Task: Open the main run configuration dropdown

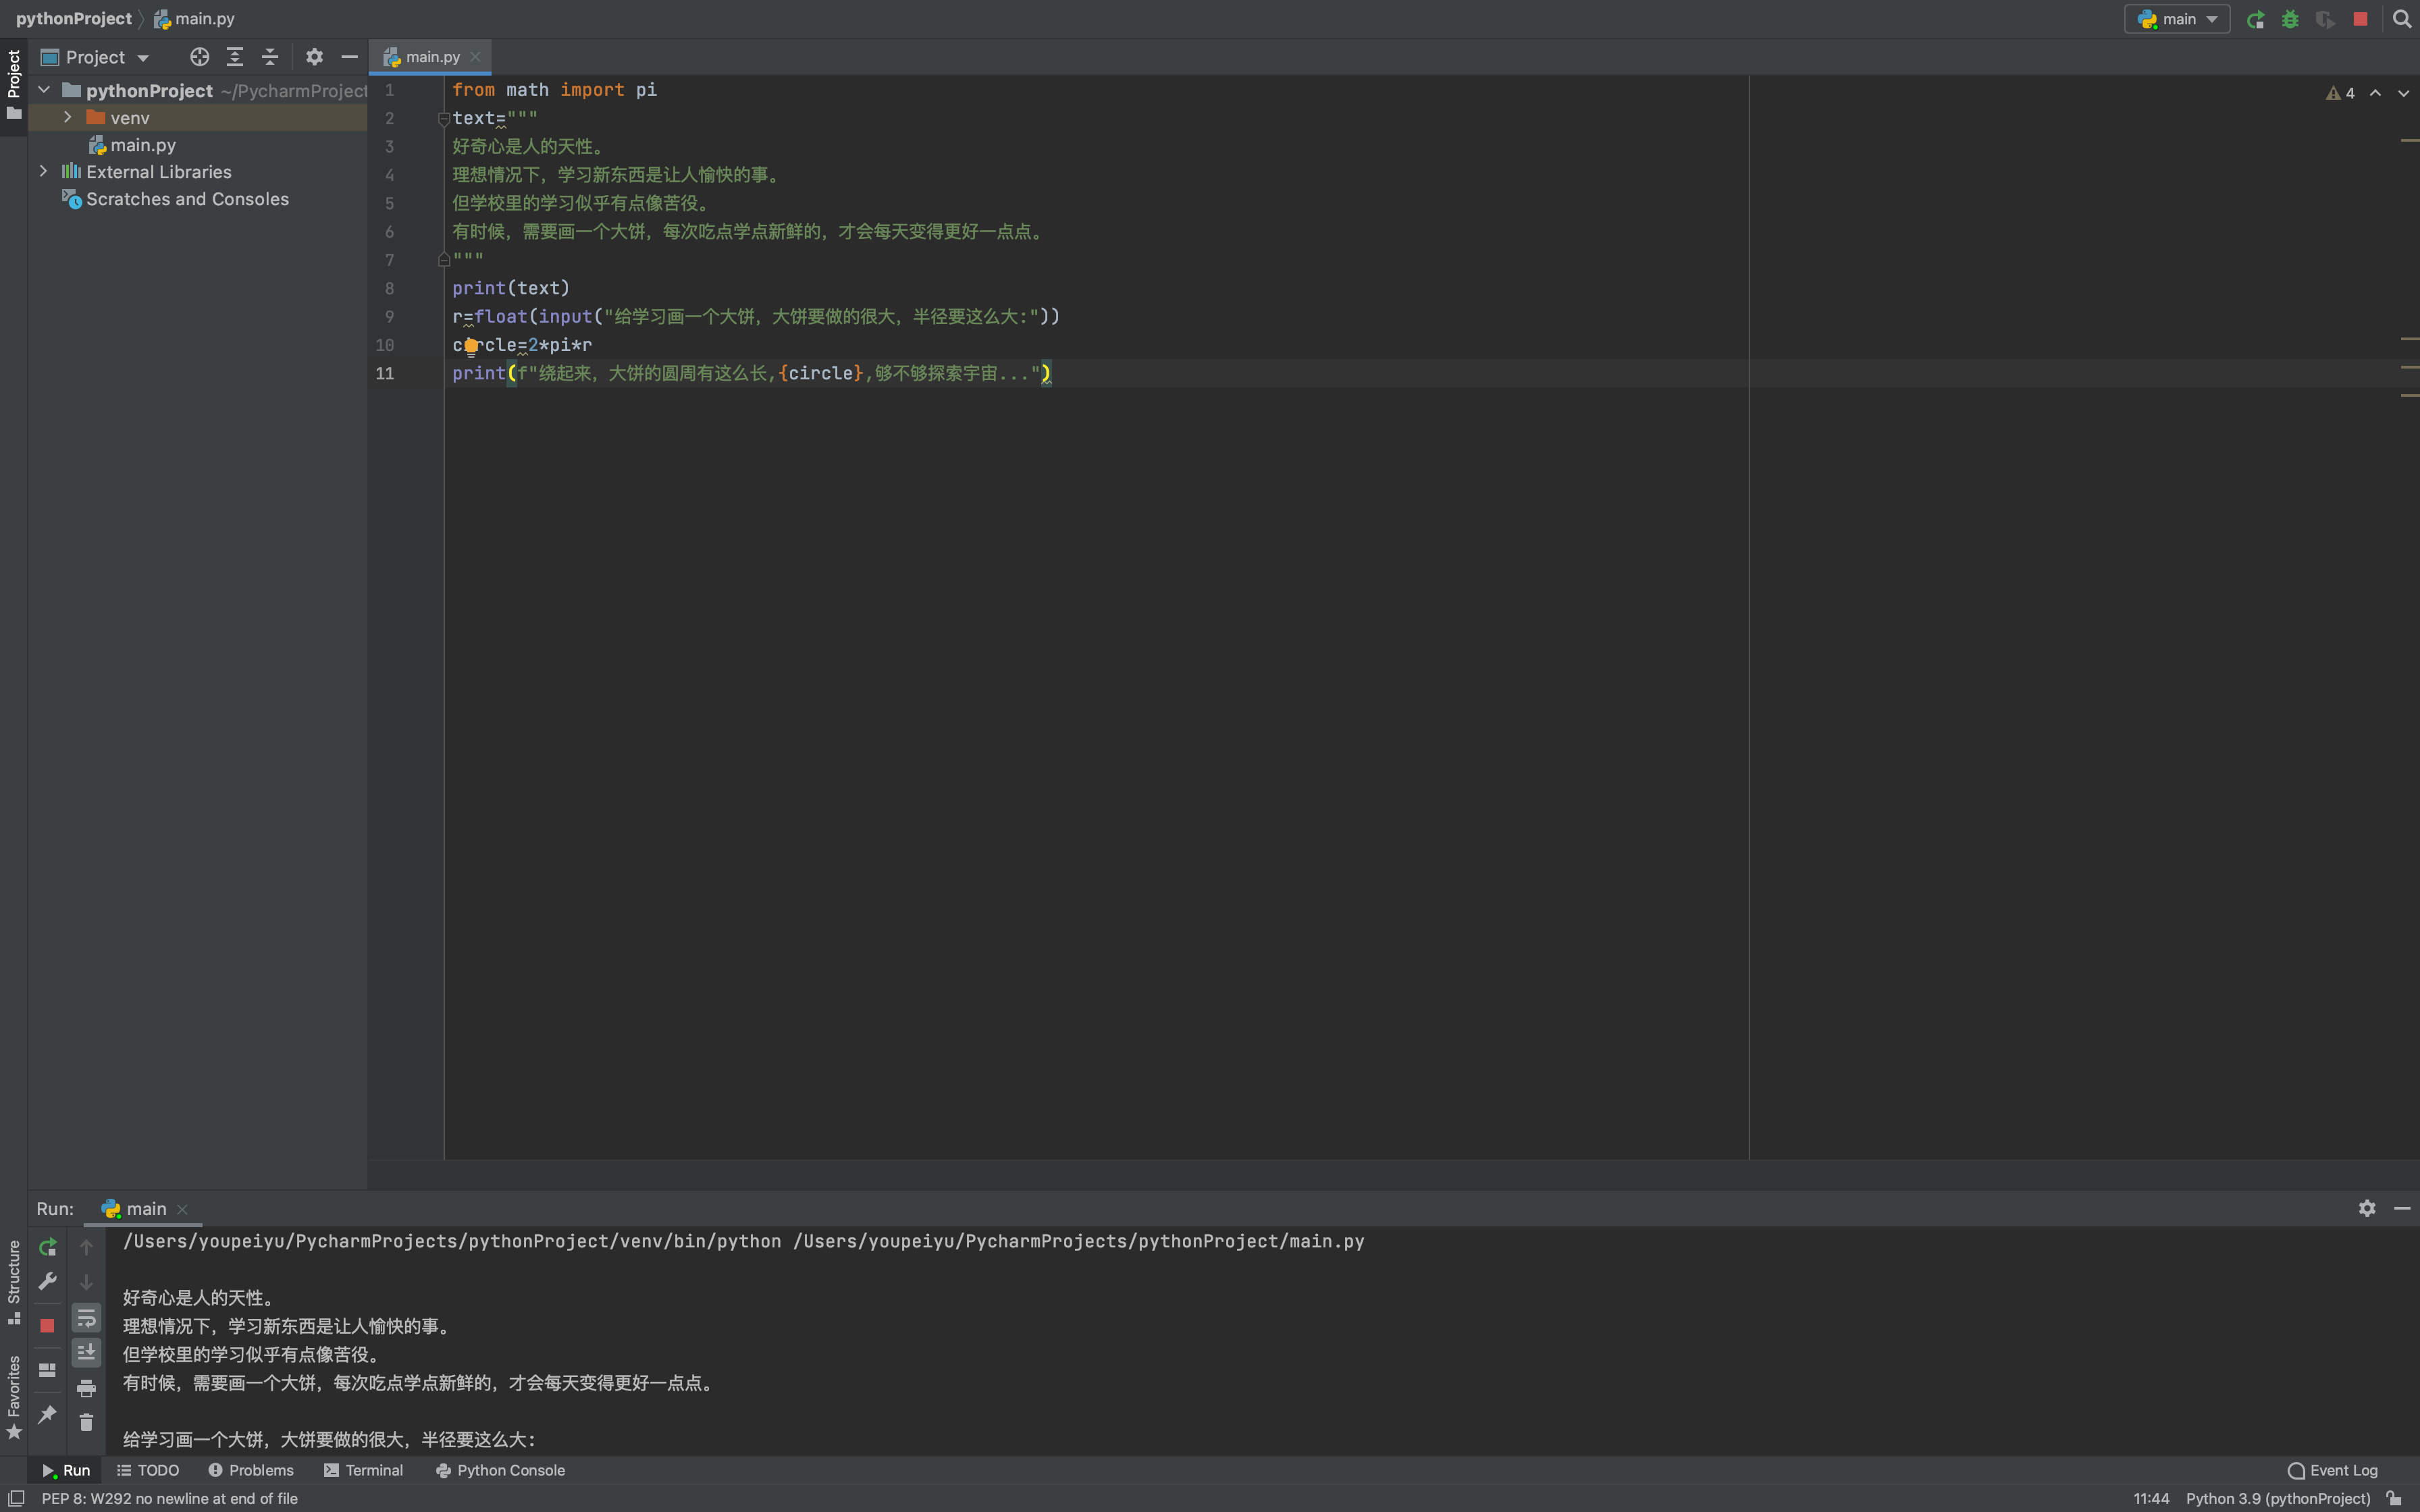Action: 2177,19
